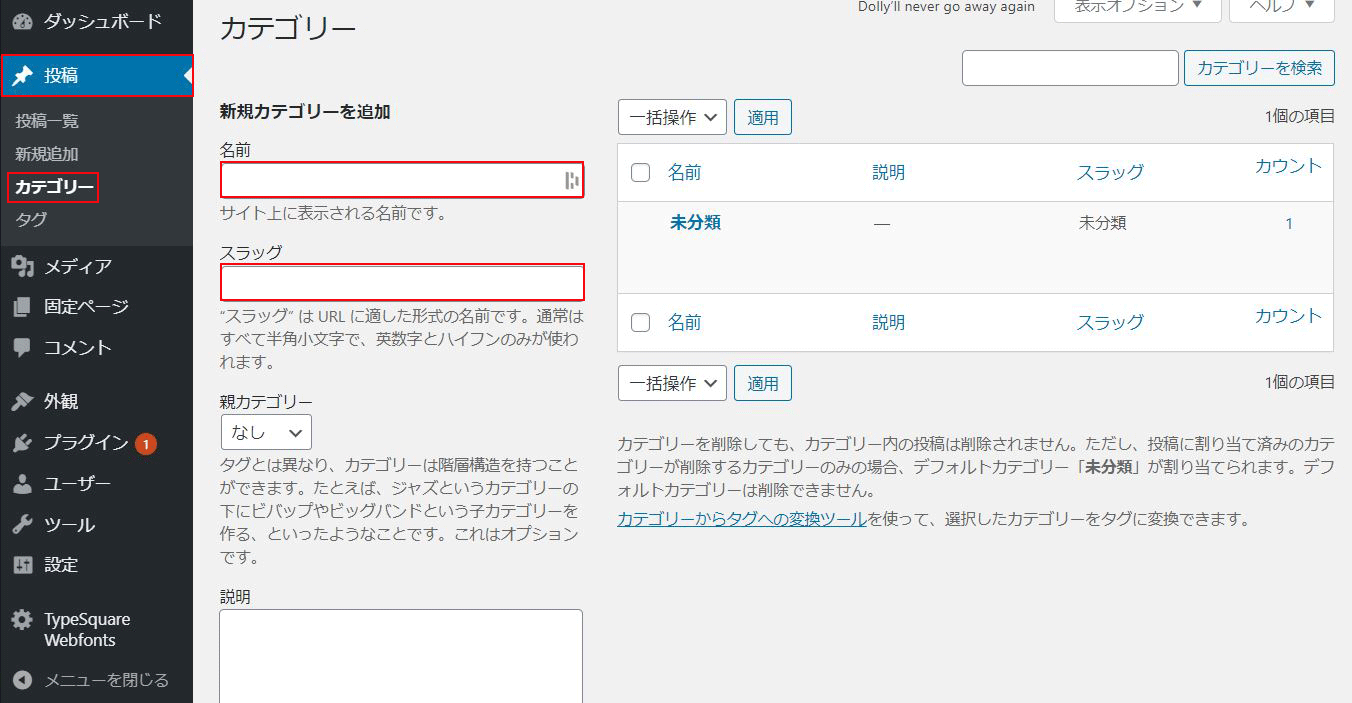The image size is (1352, 703).
Task: Click the ツール wrench icon
Action: (22, 525)
